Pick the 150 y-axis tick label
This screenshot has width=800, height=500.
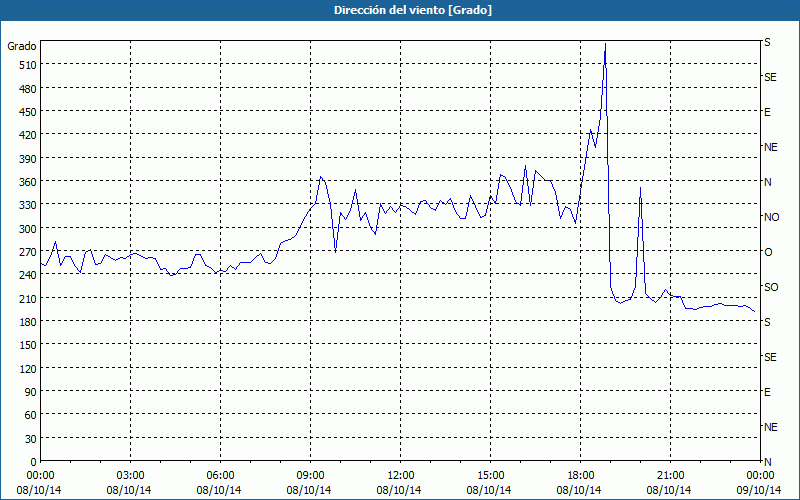[29, 345]
